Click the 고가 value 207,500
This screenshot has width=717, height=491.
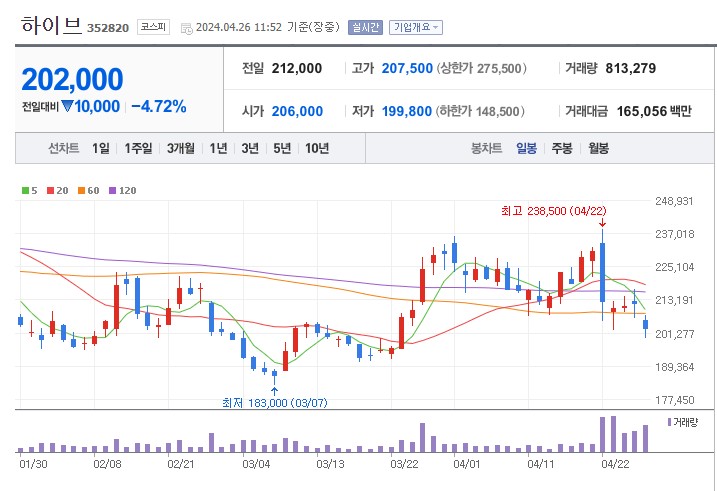click(x=407, y=69)
